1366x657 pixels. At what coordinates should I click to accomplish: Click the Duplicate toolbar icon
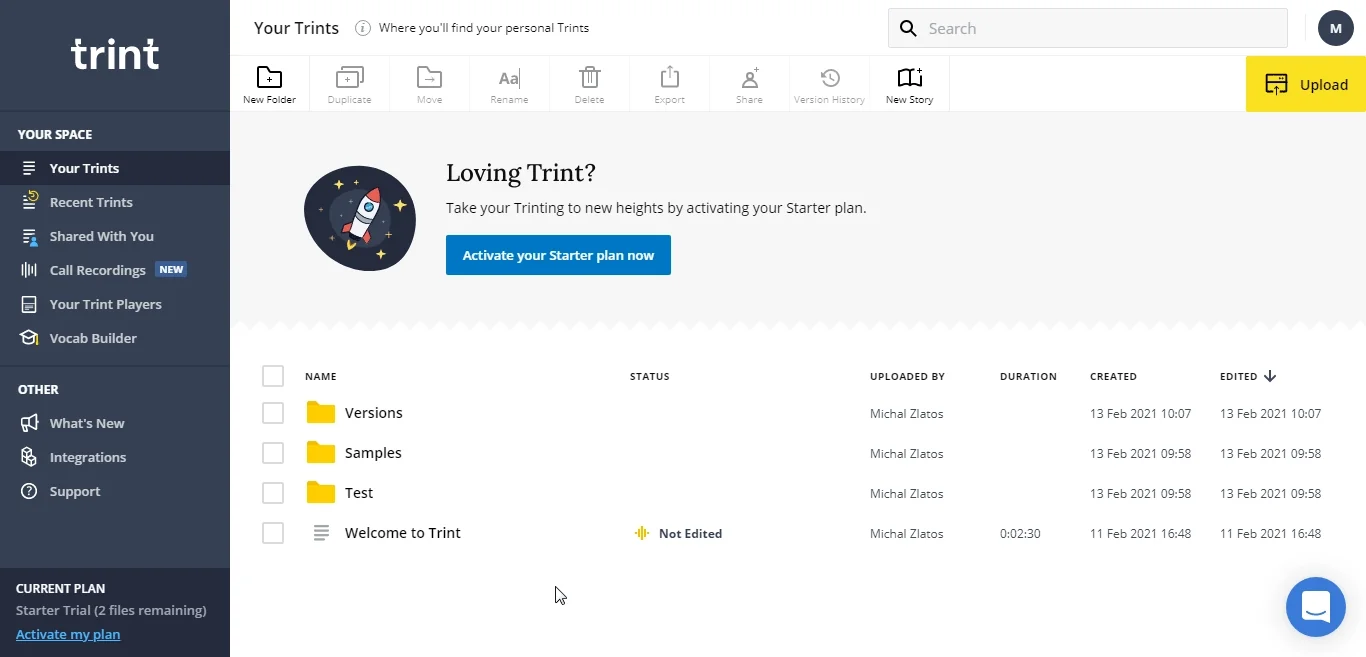(349, 77)
